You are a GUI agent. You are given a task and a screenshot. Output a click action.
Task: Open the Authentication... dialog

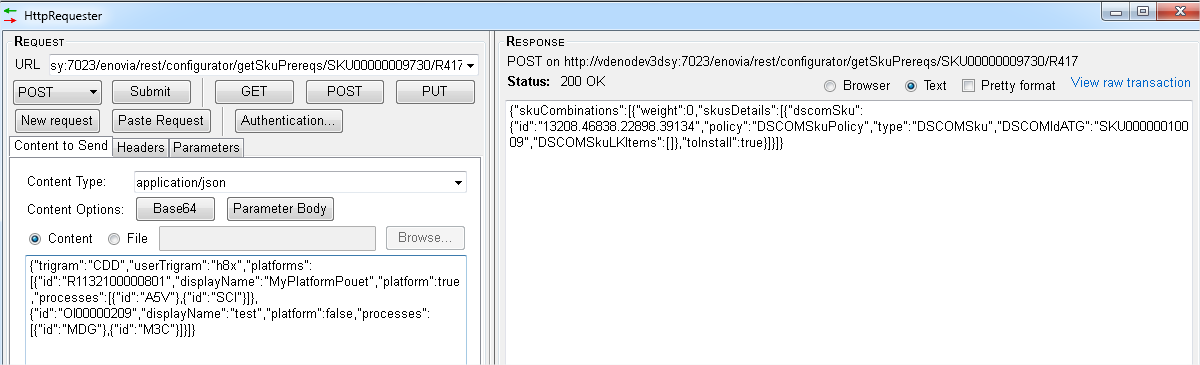pos(290,121)
